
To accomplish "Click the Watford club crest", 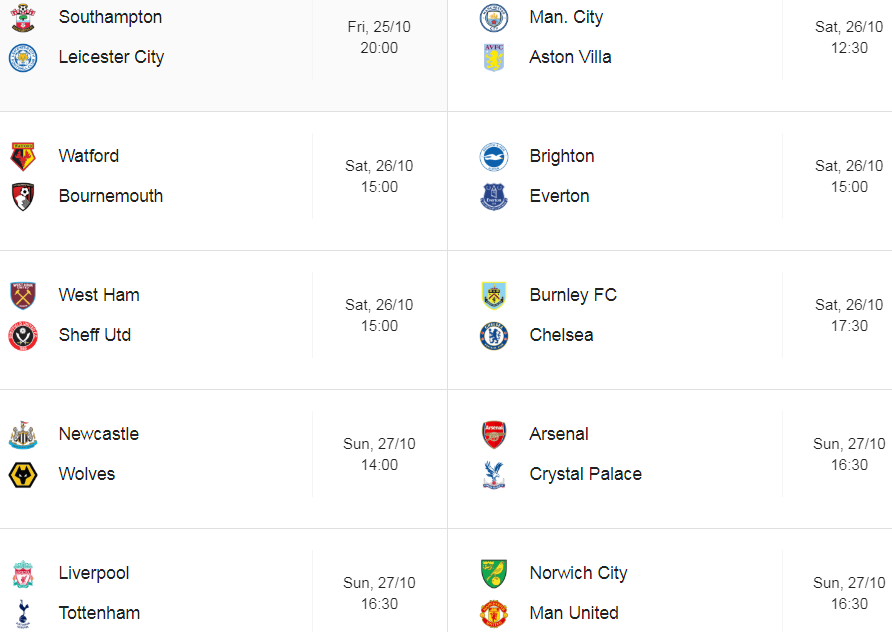I will [23, 156].
